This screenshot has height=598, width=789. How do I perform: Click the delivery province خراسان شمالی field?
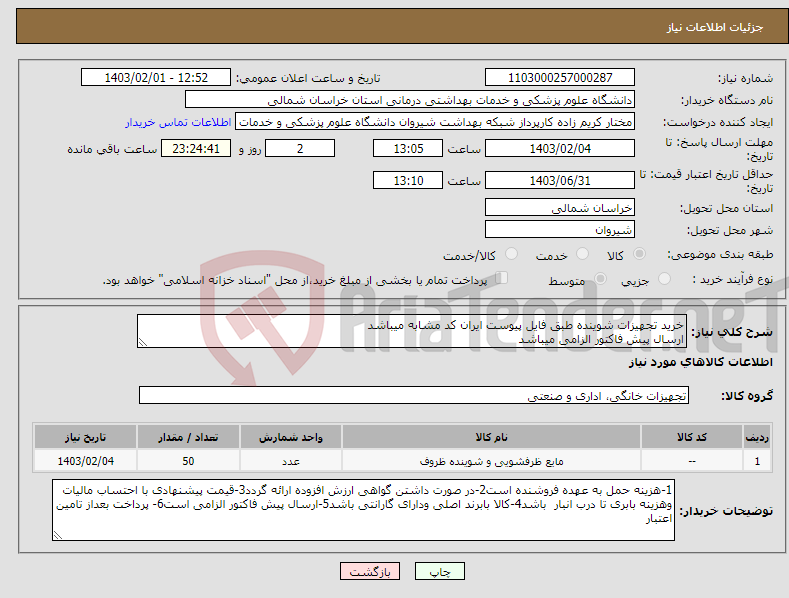click(x=560, y=207)
